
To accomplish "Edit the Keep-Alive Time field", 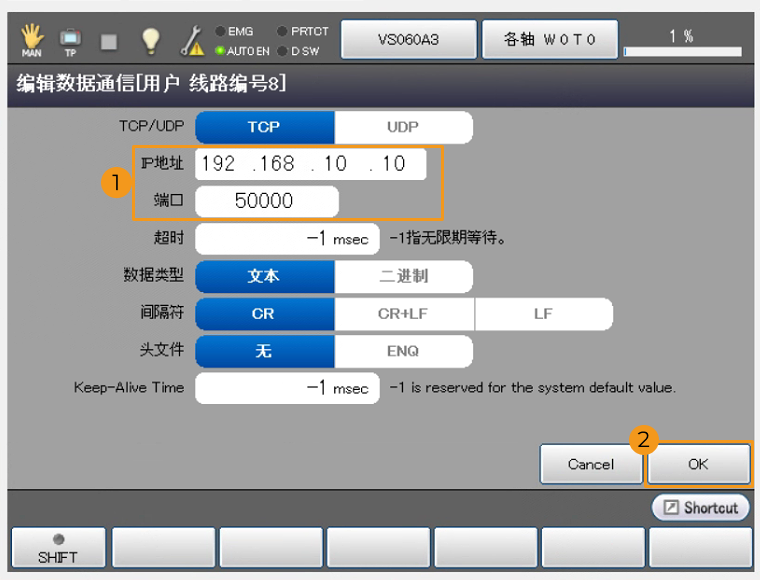I will [x=287, y=388].
